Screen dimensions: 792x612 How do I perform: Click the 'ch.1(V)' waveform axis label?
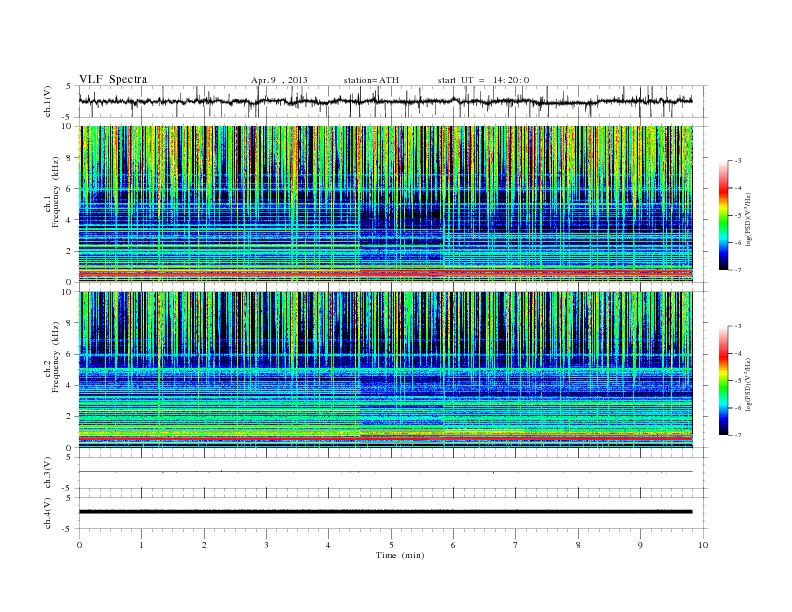[48, 101]
